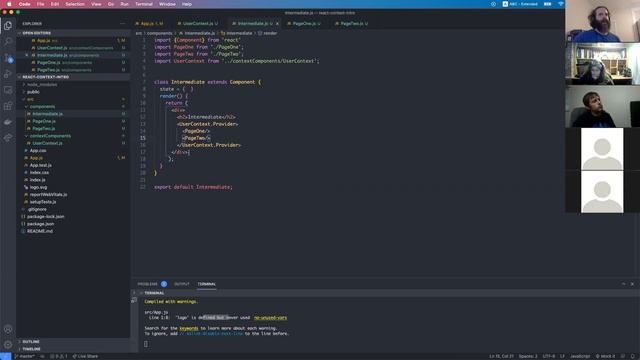Image resolution: width=640 pixels, height=360 pixels.
Task: Change the JavaScript language mode
Action: point(580,356)
